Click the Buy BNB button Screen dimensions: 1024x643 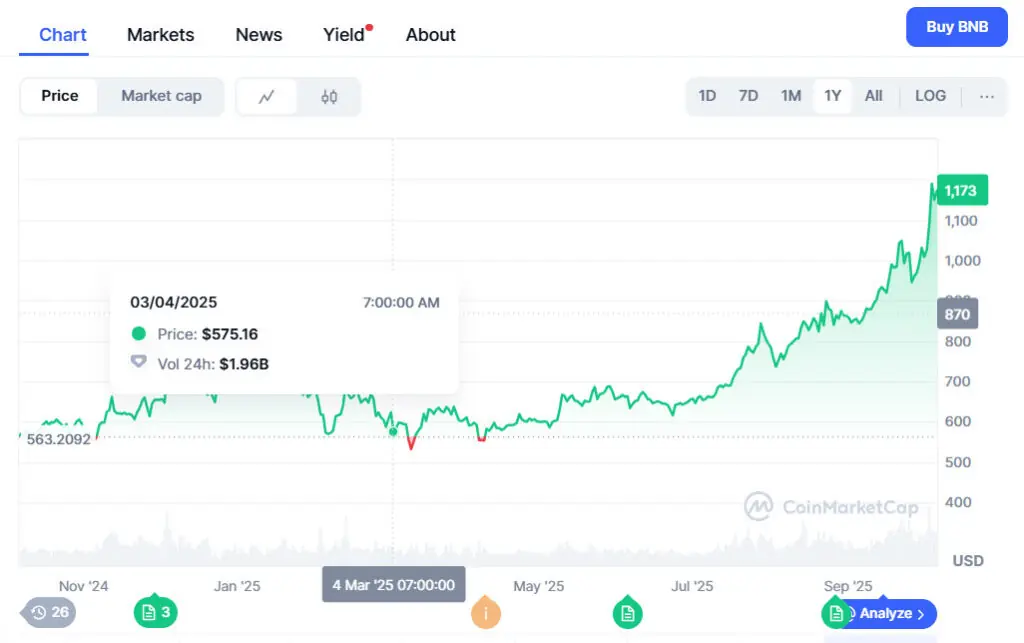(956, 27)
